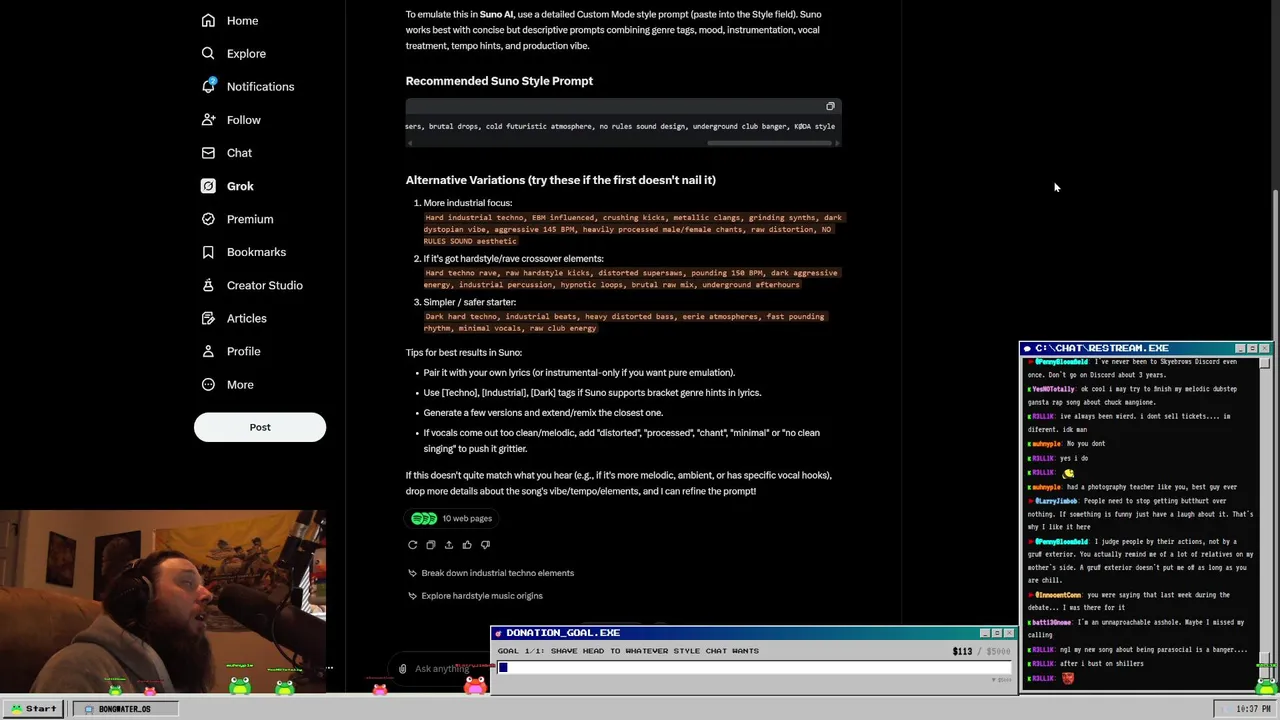Select BONGWATER_OS taskbar item
This screenshot has width=1280, height=720.
tap(125, 709)
